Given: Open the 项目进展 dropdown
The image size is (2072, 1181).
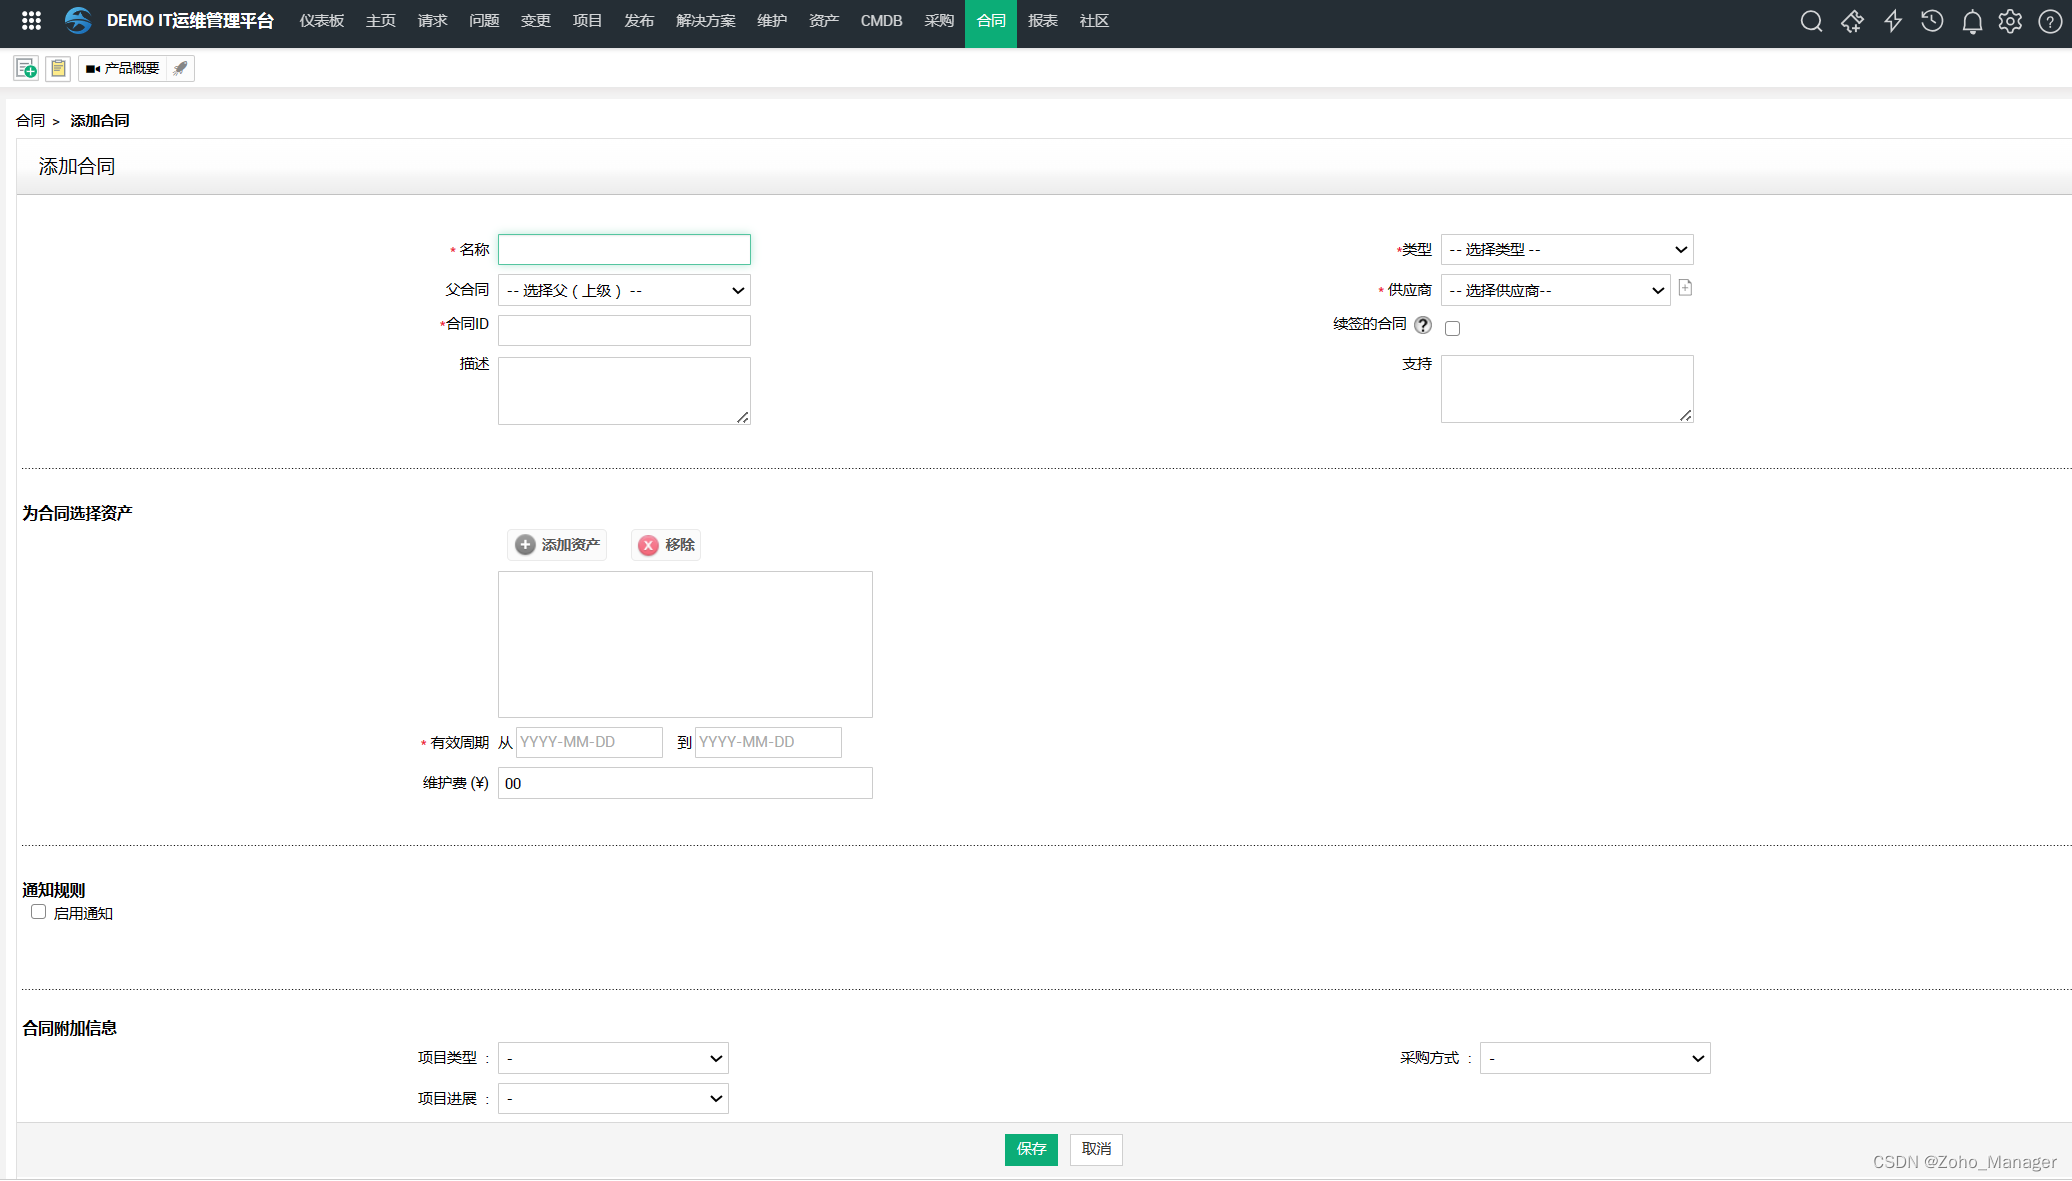Looking at the screenshot, I should coord(613,1099).
